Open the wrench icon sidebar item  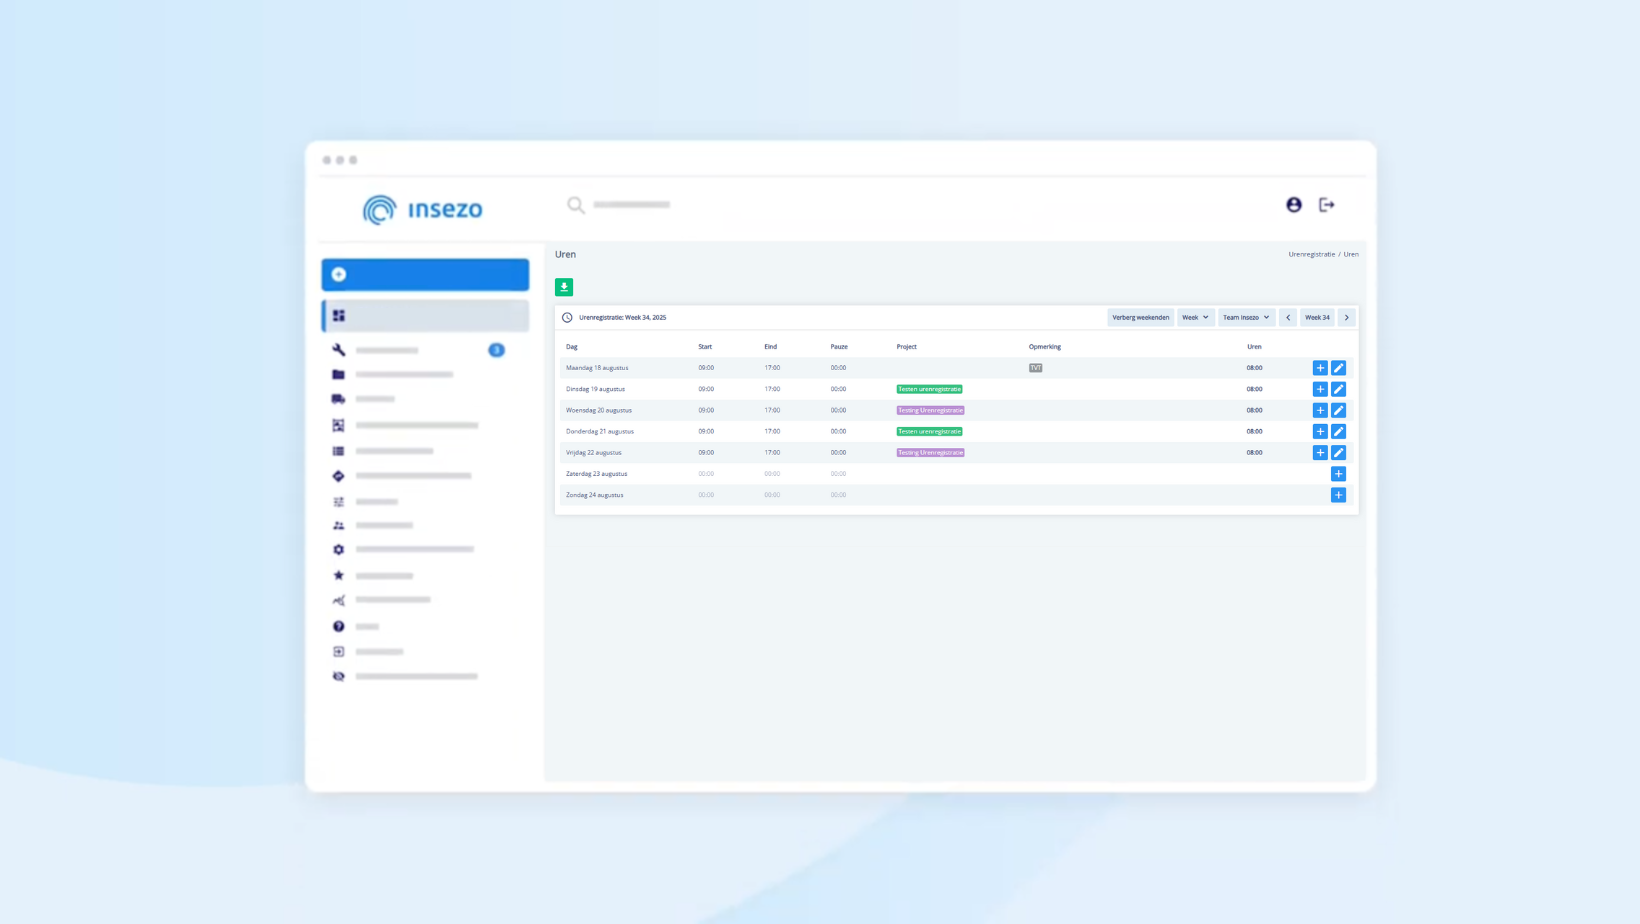339,350
